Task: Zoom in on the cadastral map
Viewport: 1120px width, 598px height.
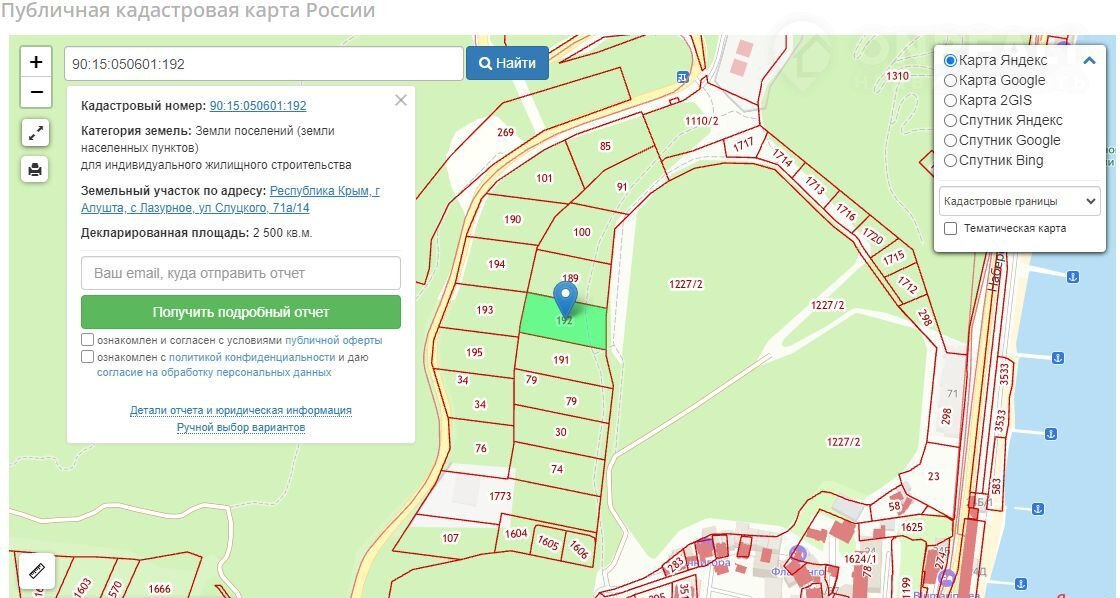Action: 36,62
